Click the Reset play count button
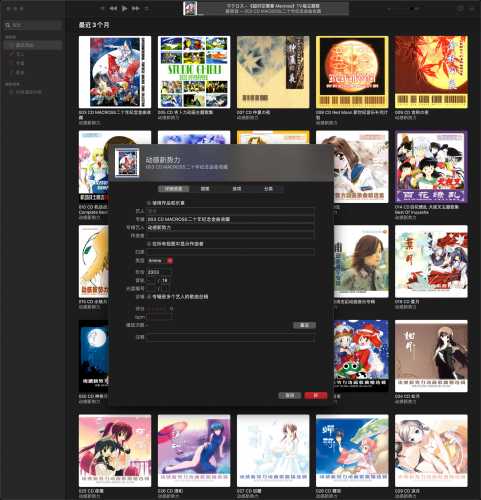This screenshot has width=481, height=500. [304, 325]
